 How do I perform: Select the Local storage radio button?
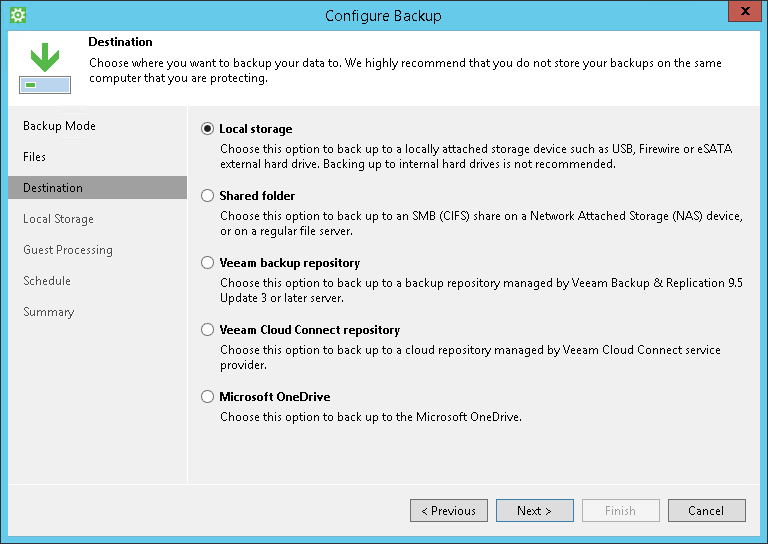208,129
